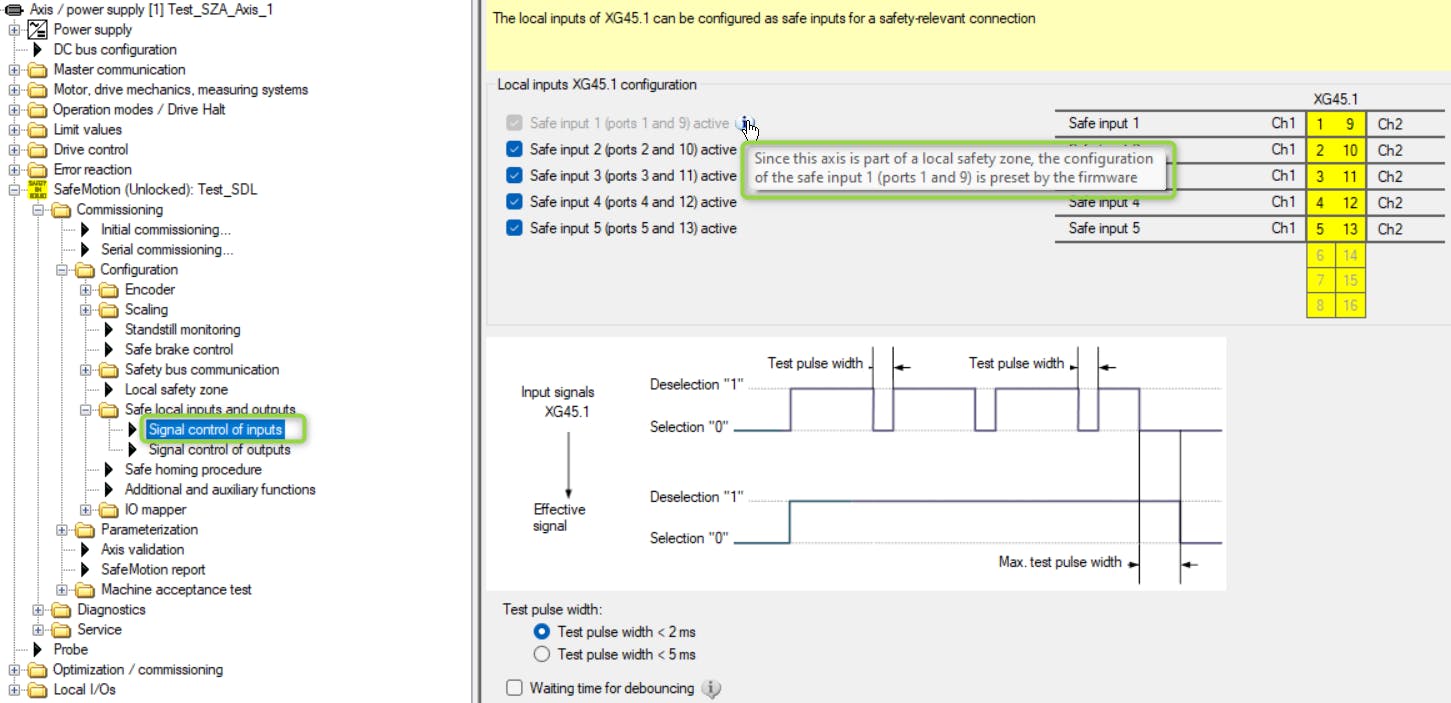
Task: Click the Commissioning folder icon
Action: pyautogui.click(x=62, y=210)
